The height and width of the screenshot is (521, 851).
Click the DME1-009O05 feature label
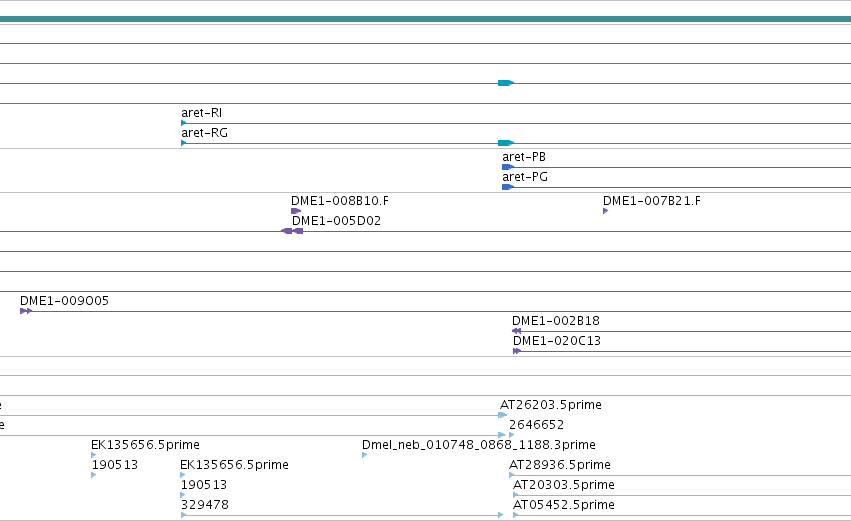pyautogui.click(x=65, y=301)
